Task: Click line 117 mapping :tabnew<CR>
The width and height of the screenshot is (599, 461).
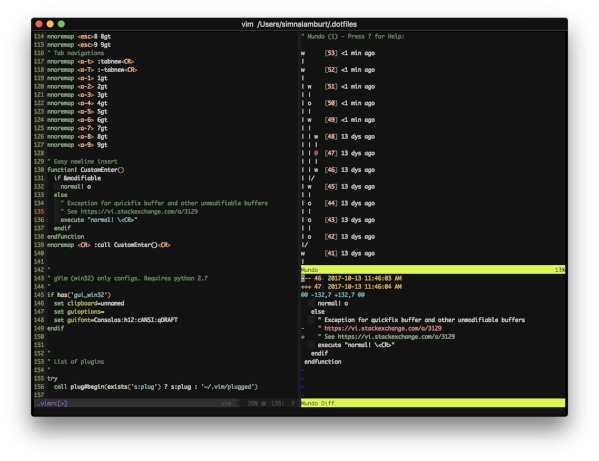Action: [x=91, y=61]
